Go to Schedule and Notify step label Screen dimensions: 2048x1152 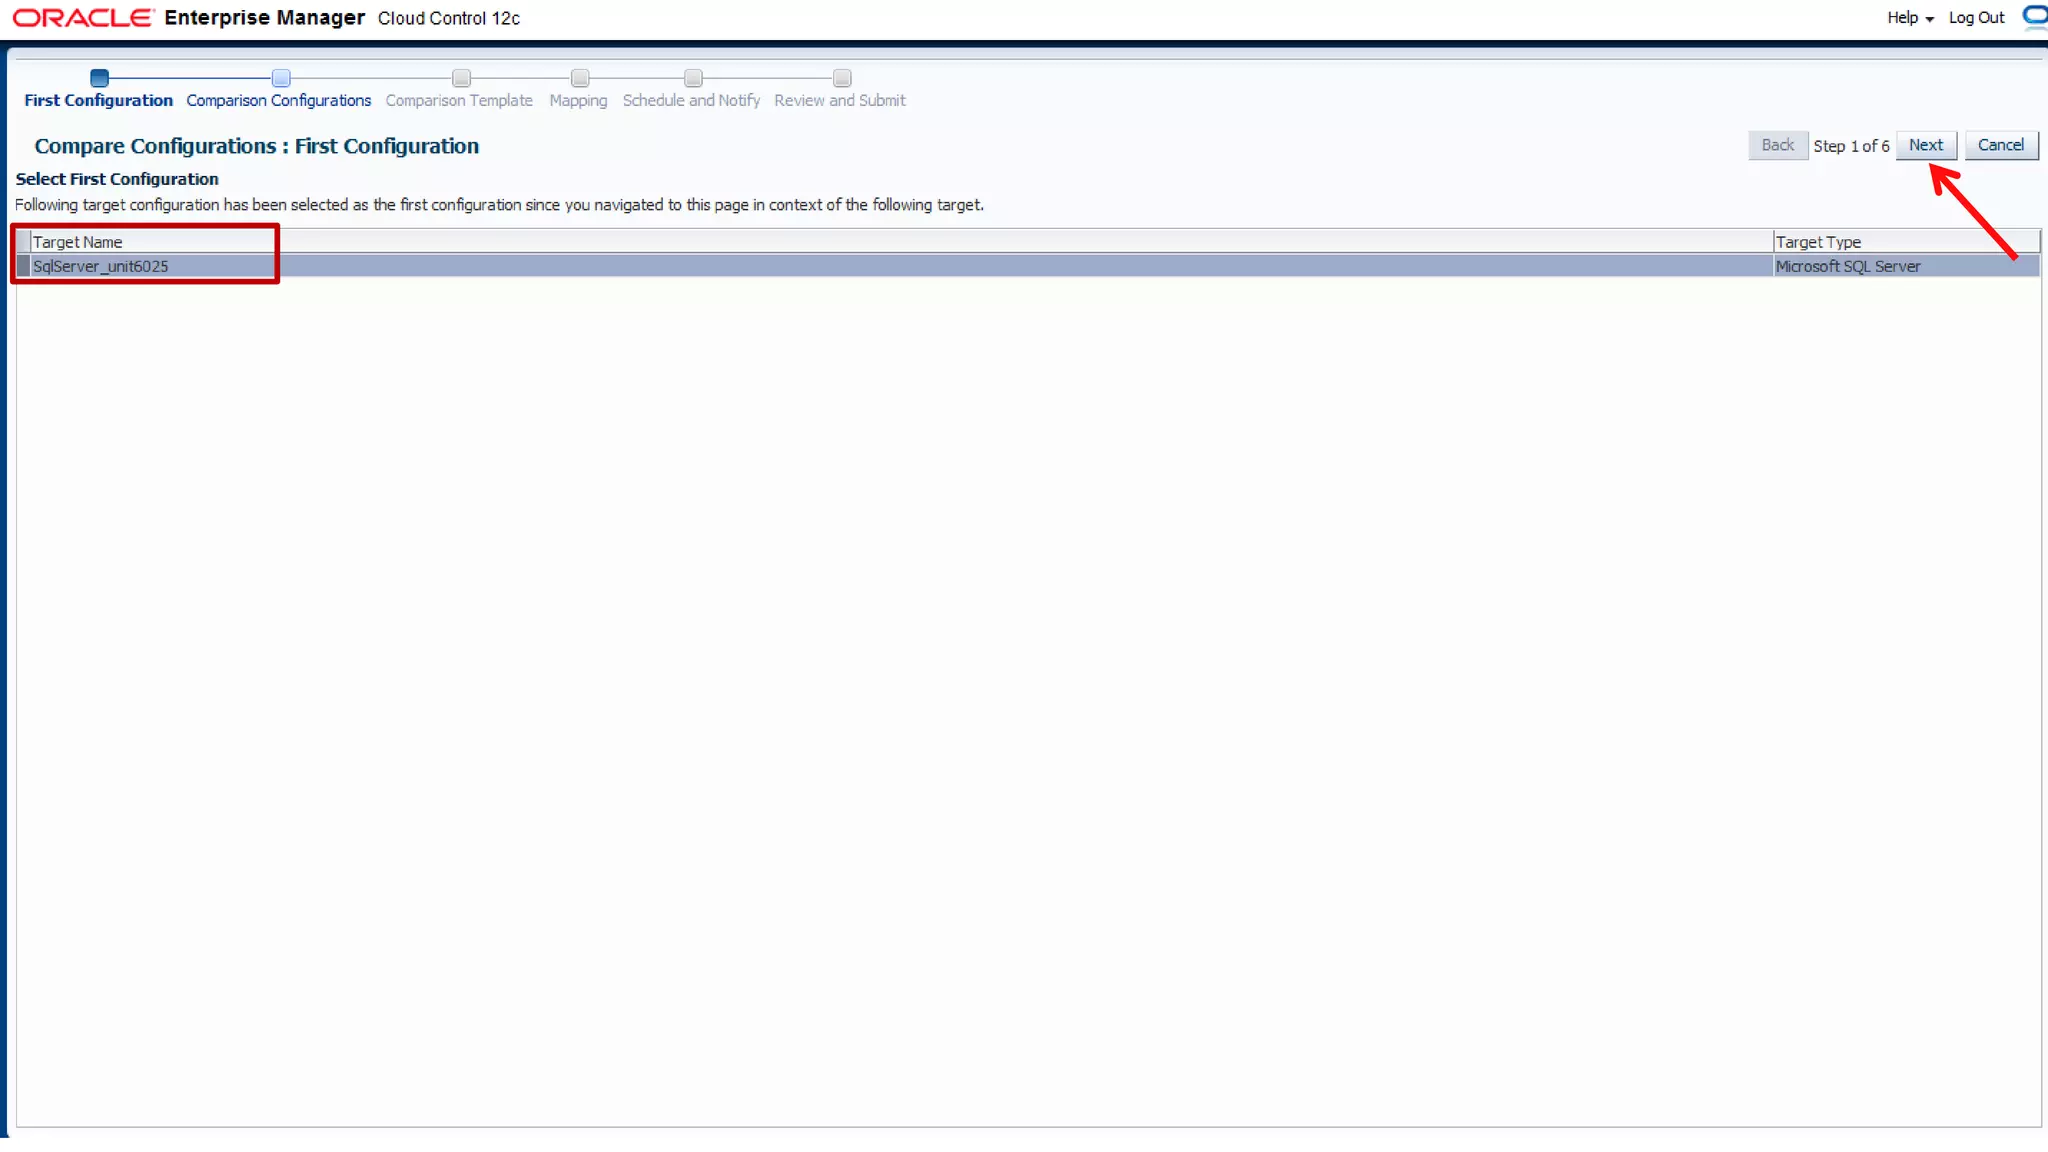pyautogui.click(x=691, y=100)
